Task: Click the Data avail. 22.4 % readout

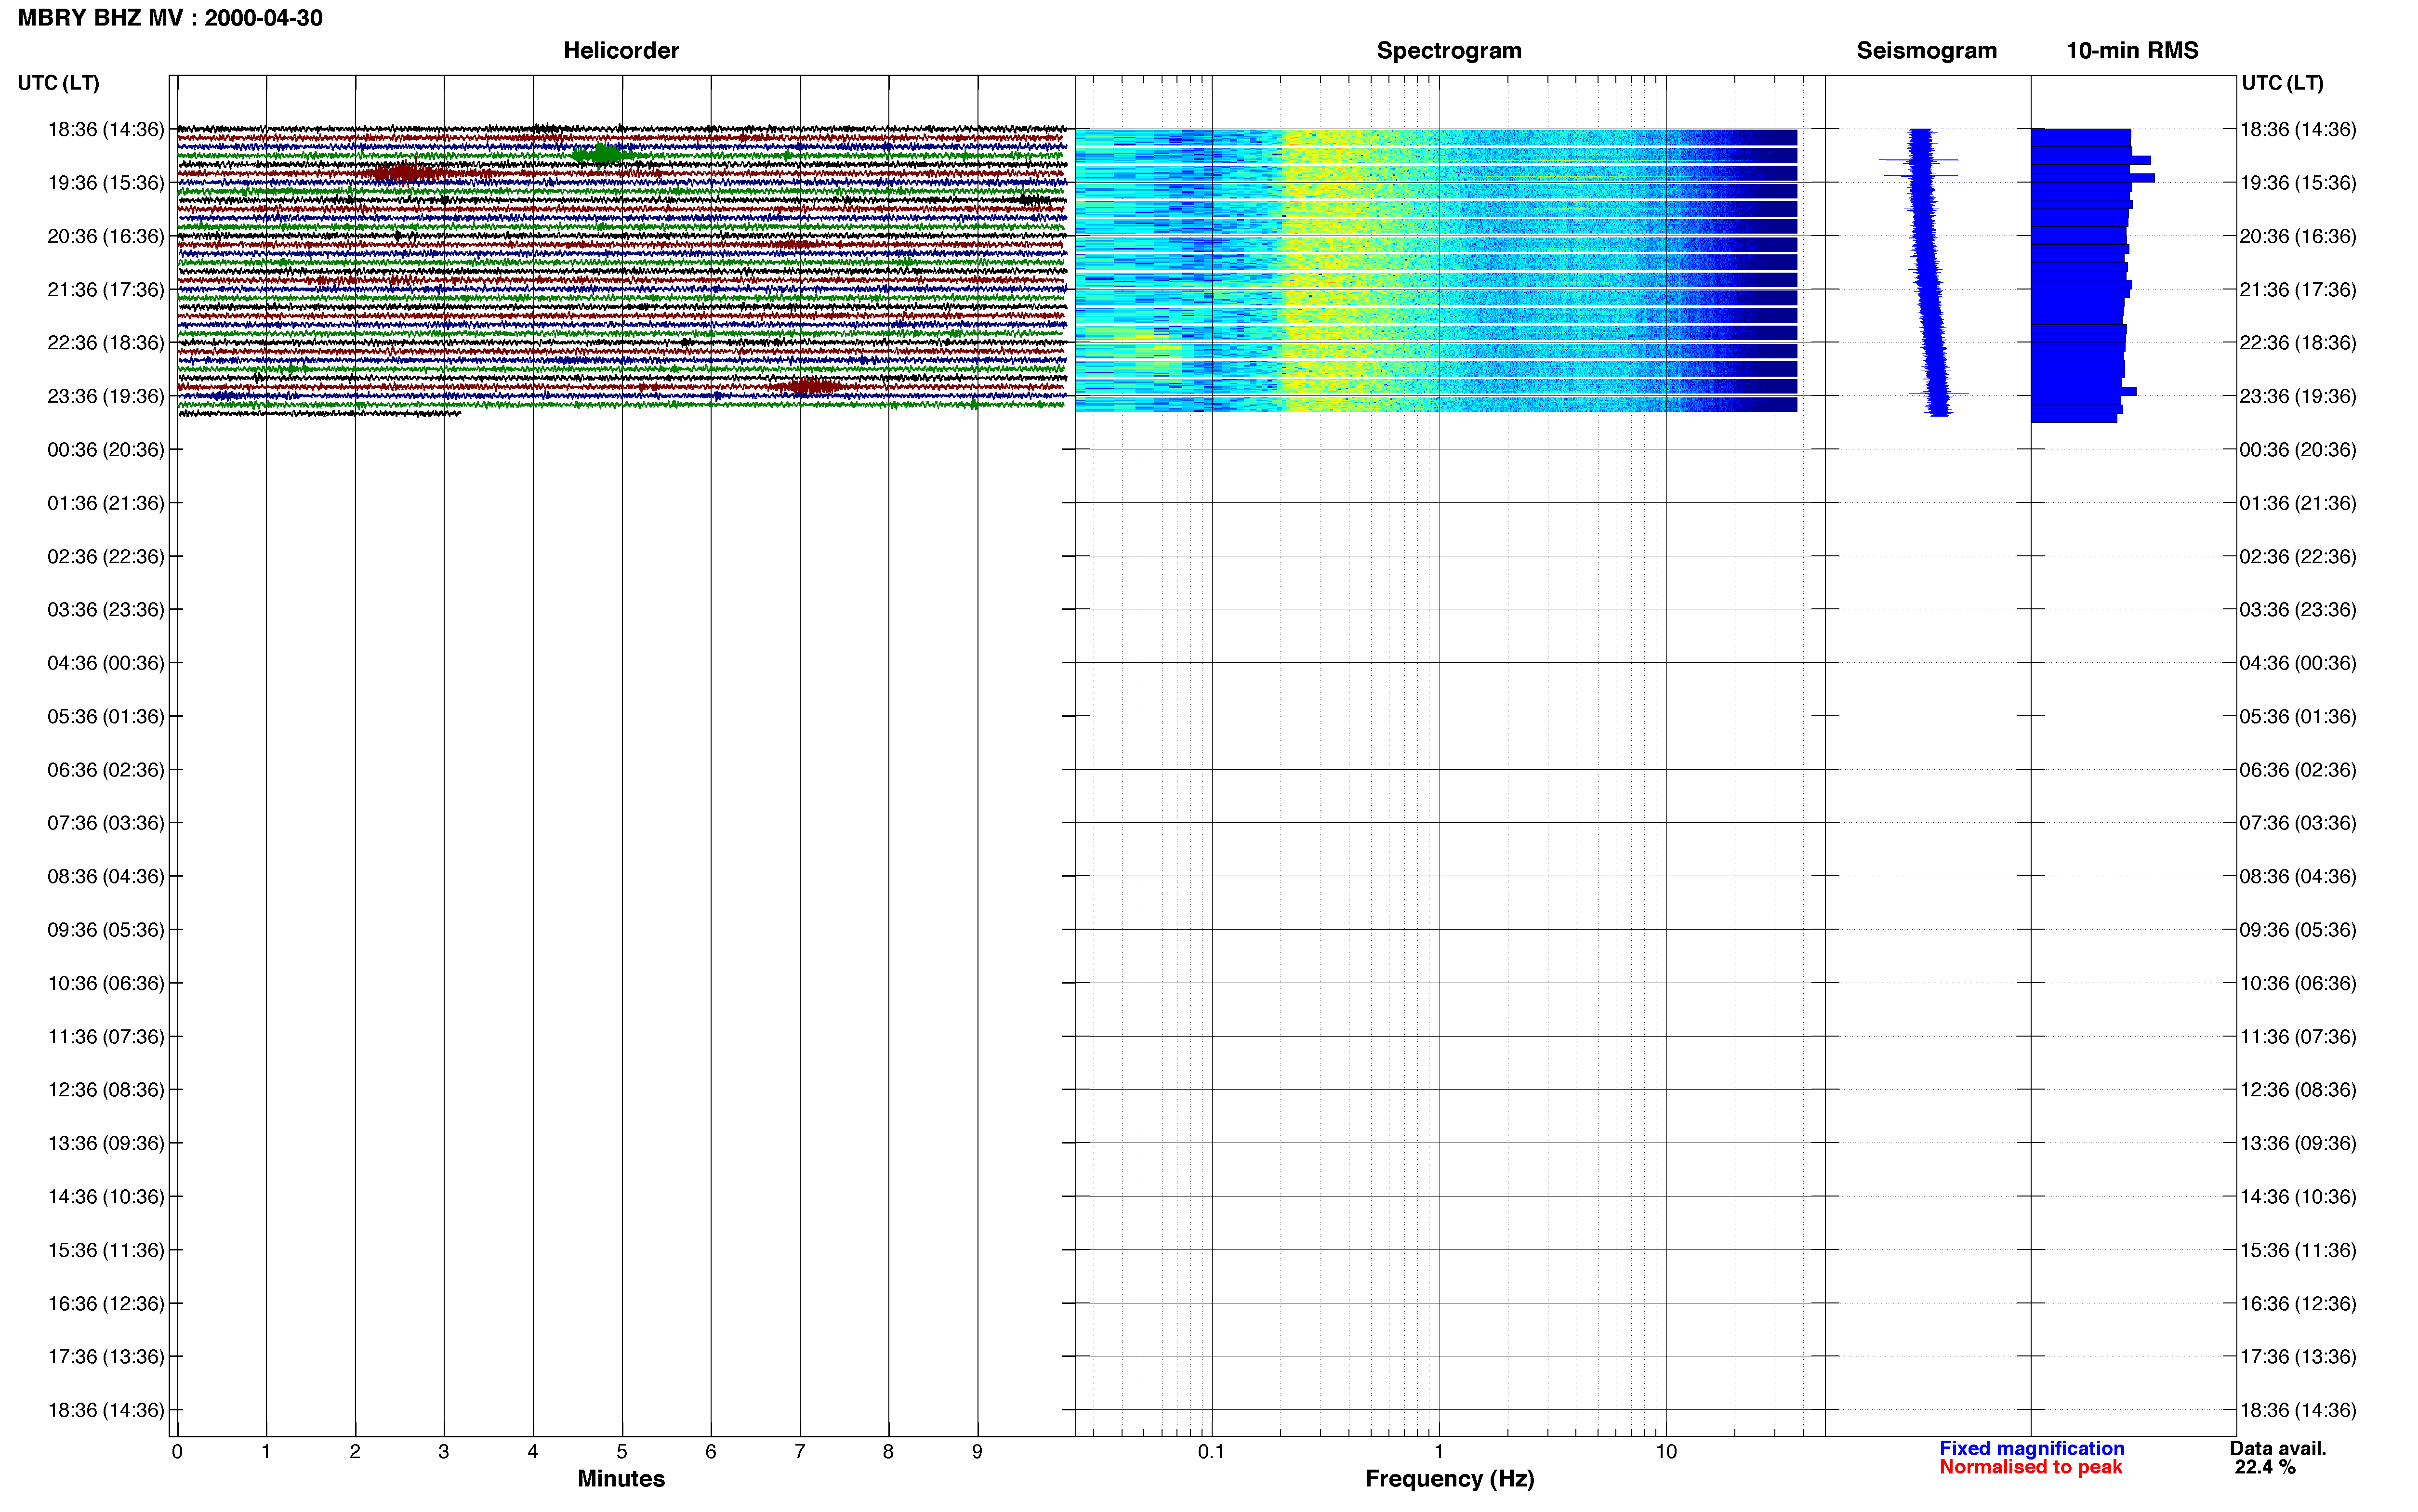Action: (2277, 1458)
